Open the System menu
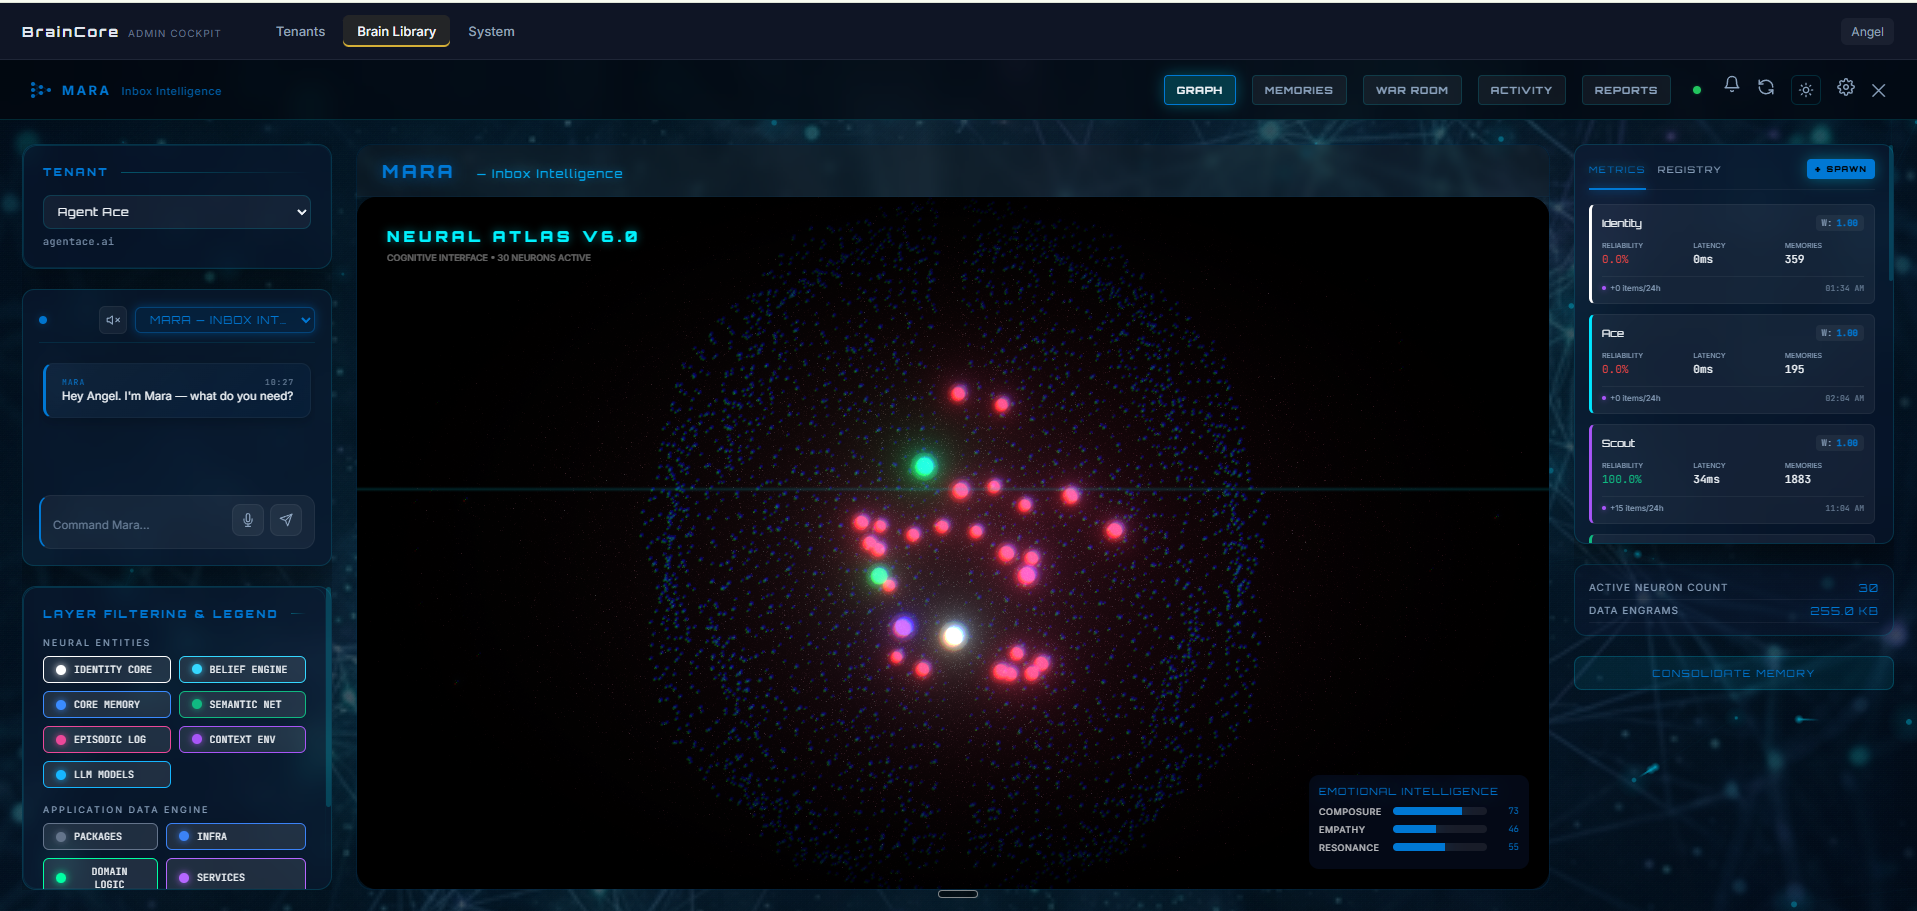The width and height of the screenshot is (1917, 911). (x=491, y=31)
